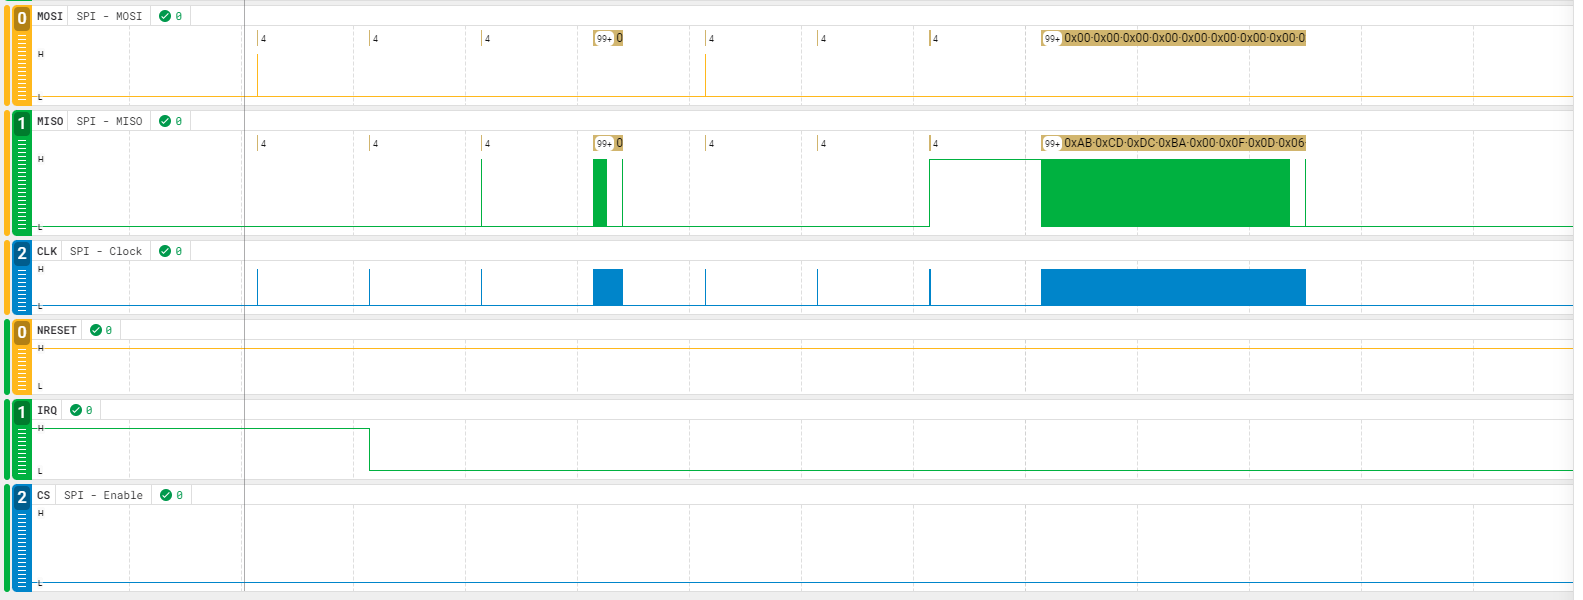
Task: Click the green check icon beside SPI - Clock
Action: pyautogui.click(x=165, y=251)
